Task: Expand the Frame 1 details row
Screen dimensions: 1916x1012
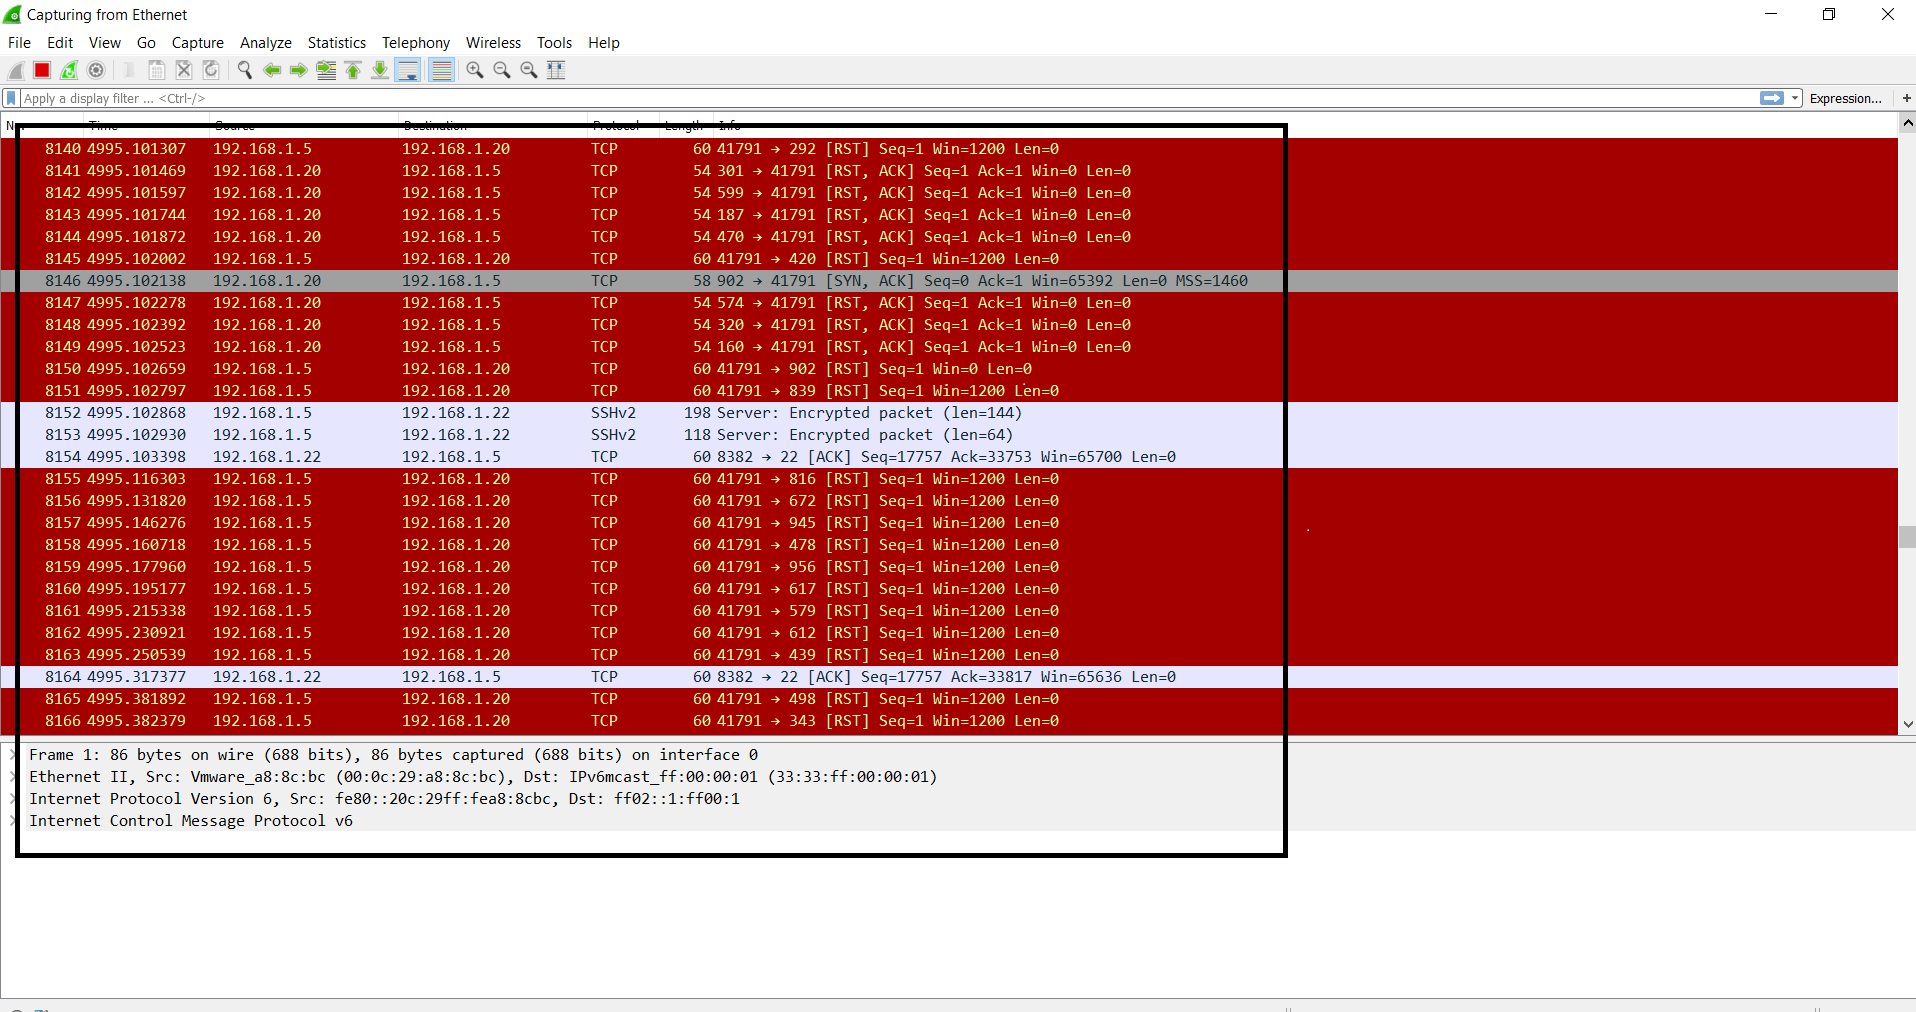Action: click(x=11, y=755)
